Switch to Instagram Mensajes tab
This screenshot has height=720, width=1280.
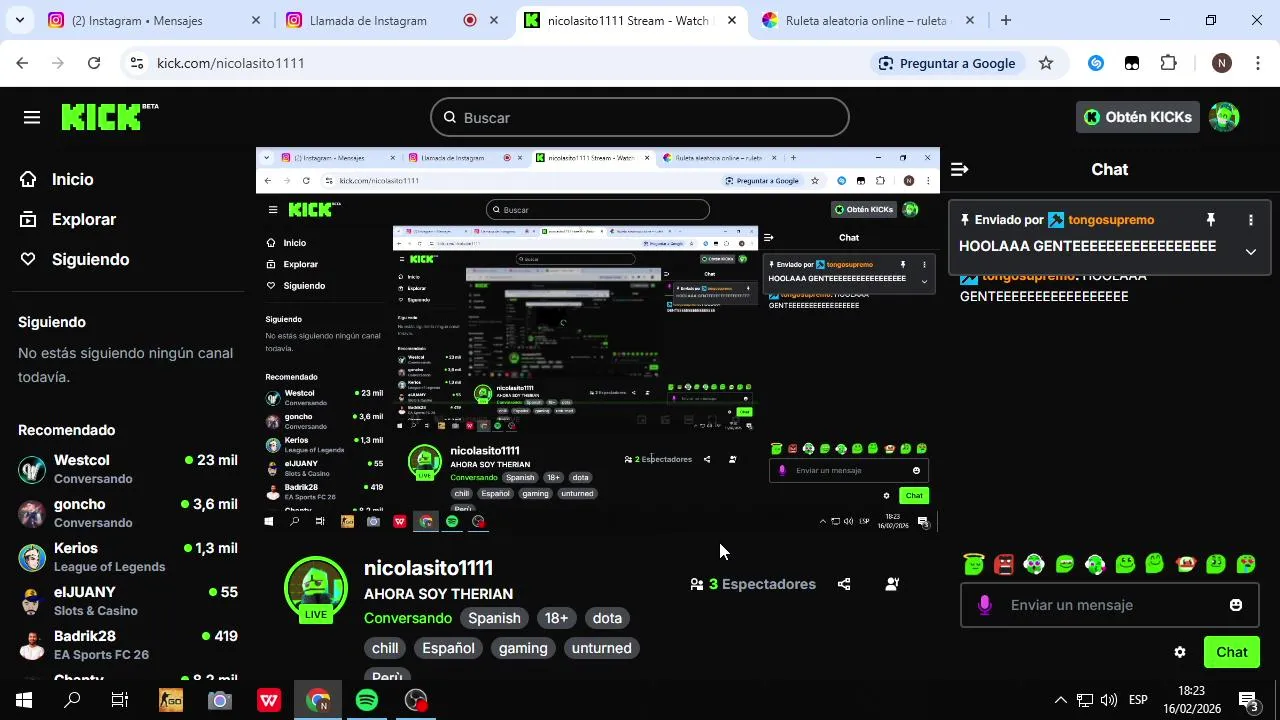tap(153, 20)
